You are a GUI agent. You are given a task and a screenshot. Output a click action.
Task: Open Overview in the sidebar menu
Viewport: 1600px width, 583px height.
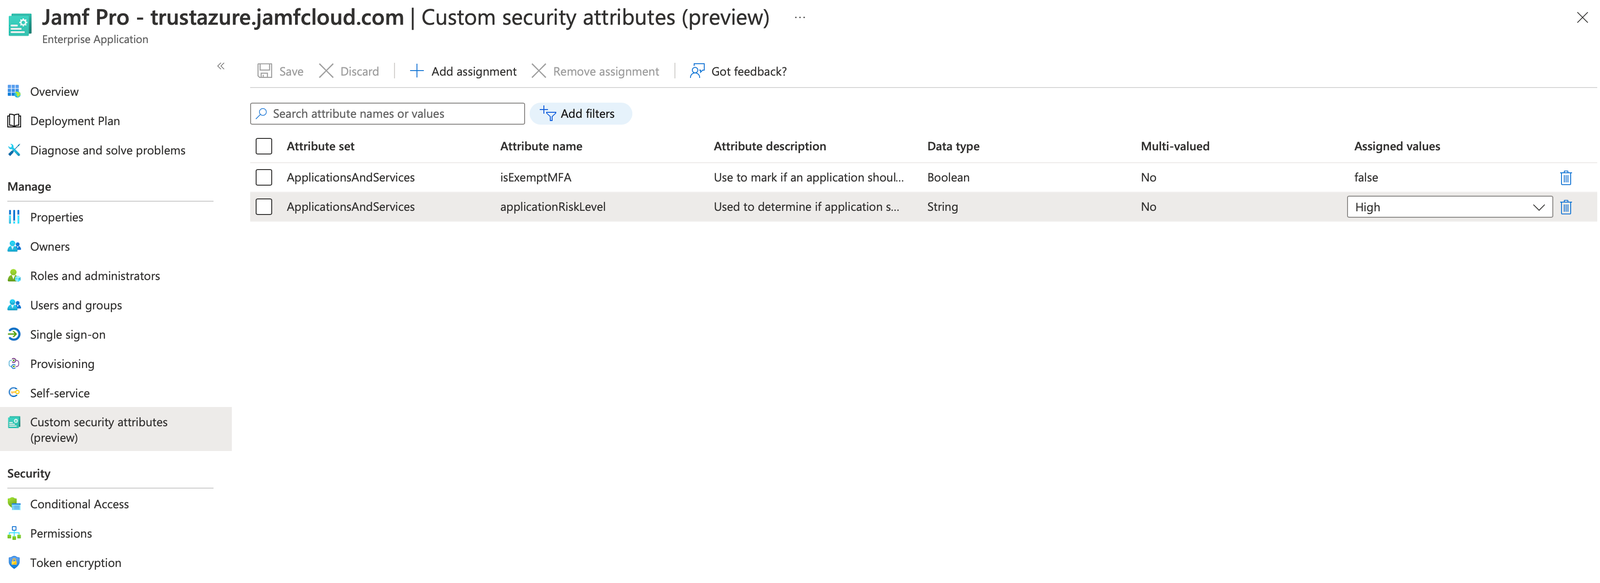54,91
